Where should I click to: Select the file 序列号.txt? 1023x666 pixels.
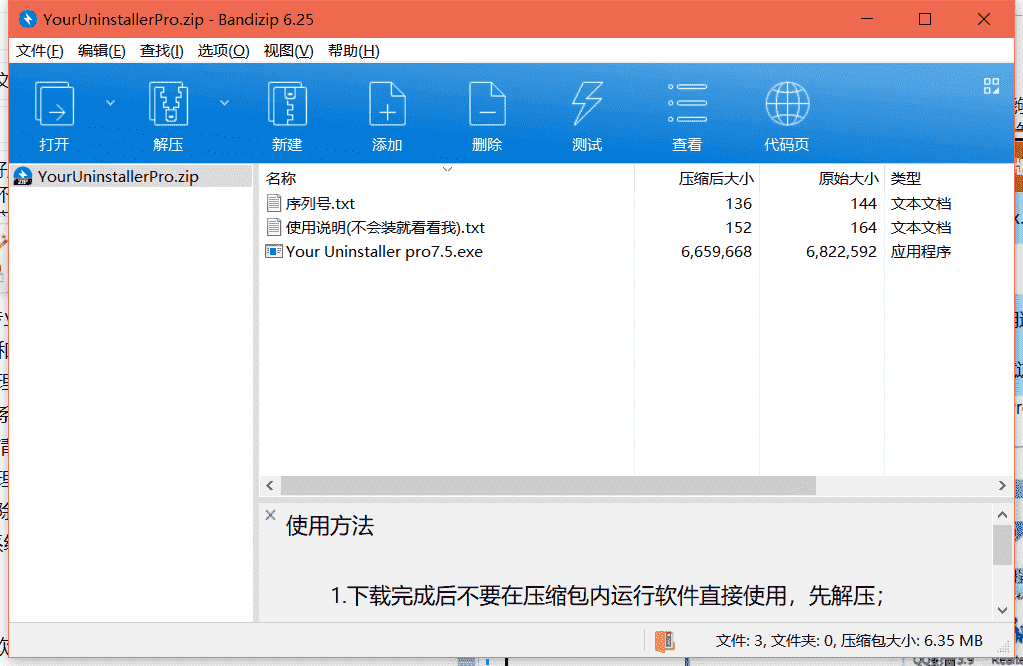tap(320, 204)
